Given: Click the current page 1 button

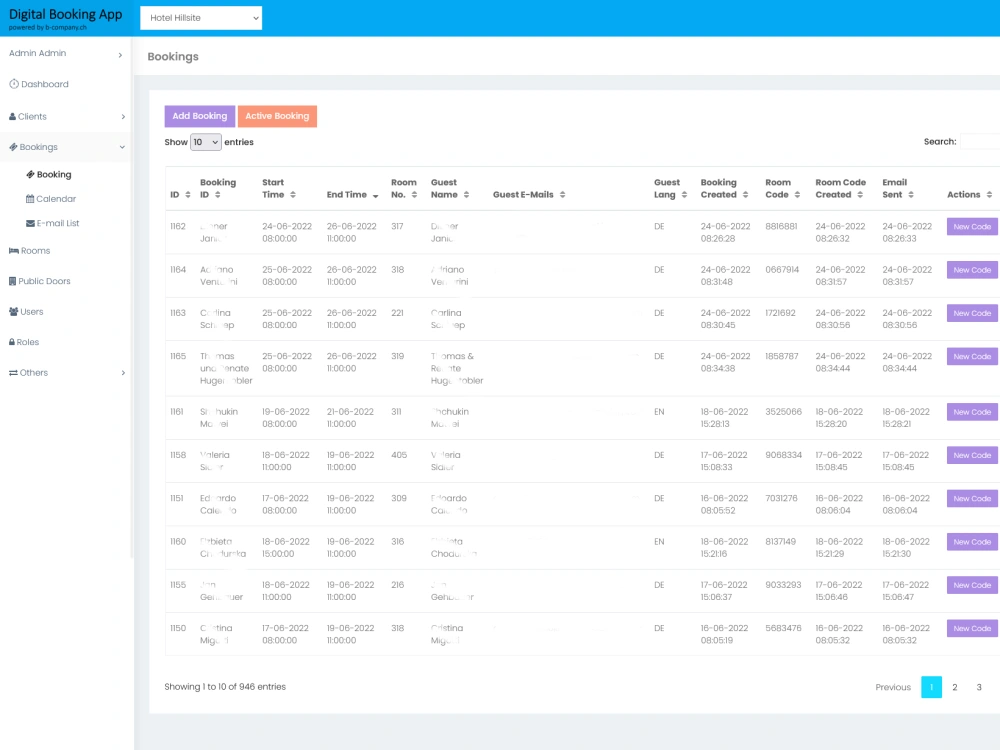Looking at the screenshot, I should click(x=931, y=688).
